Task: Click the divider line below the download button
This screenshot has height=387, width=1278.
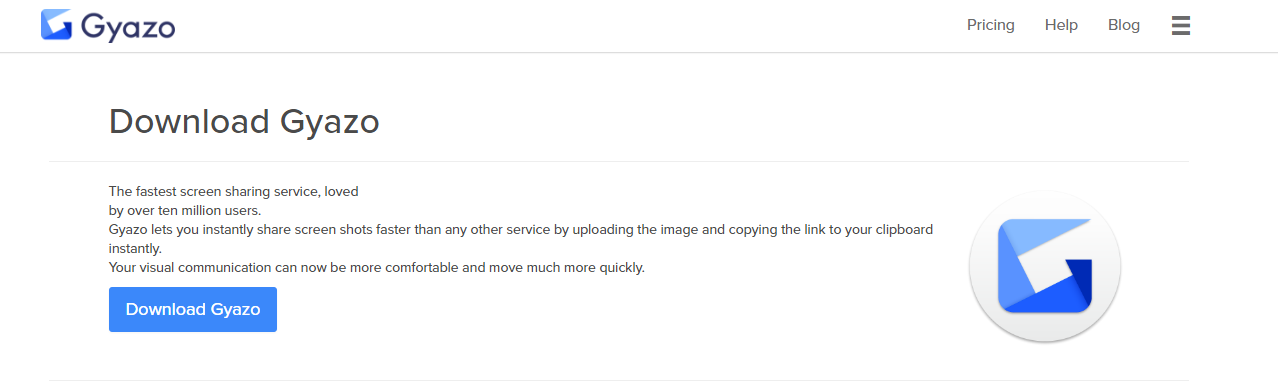Action: click(x=618, y=380)
